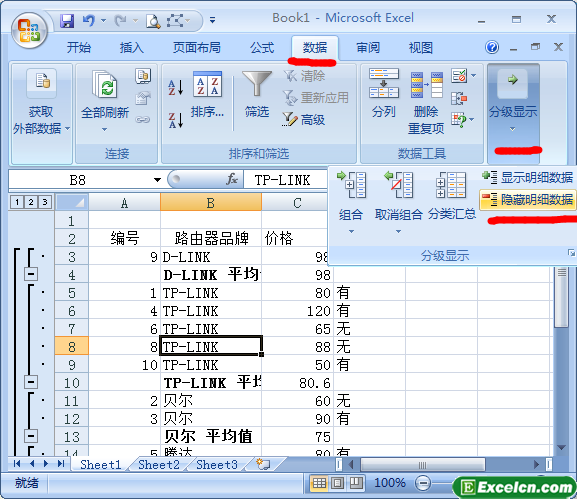The image size is (577, 499).
Task: Click the Subtotal (分类汇总) icon
Action: click(x=451, y=185)
